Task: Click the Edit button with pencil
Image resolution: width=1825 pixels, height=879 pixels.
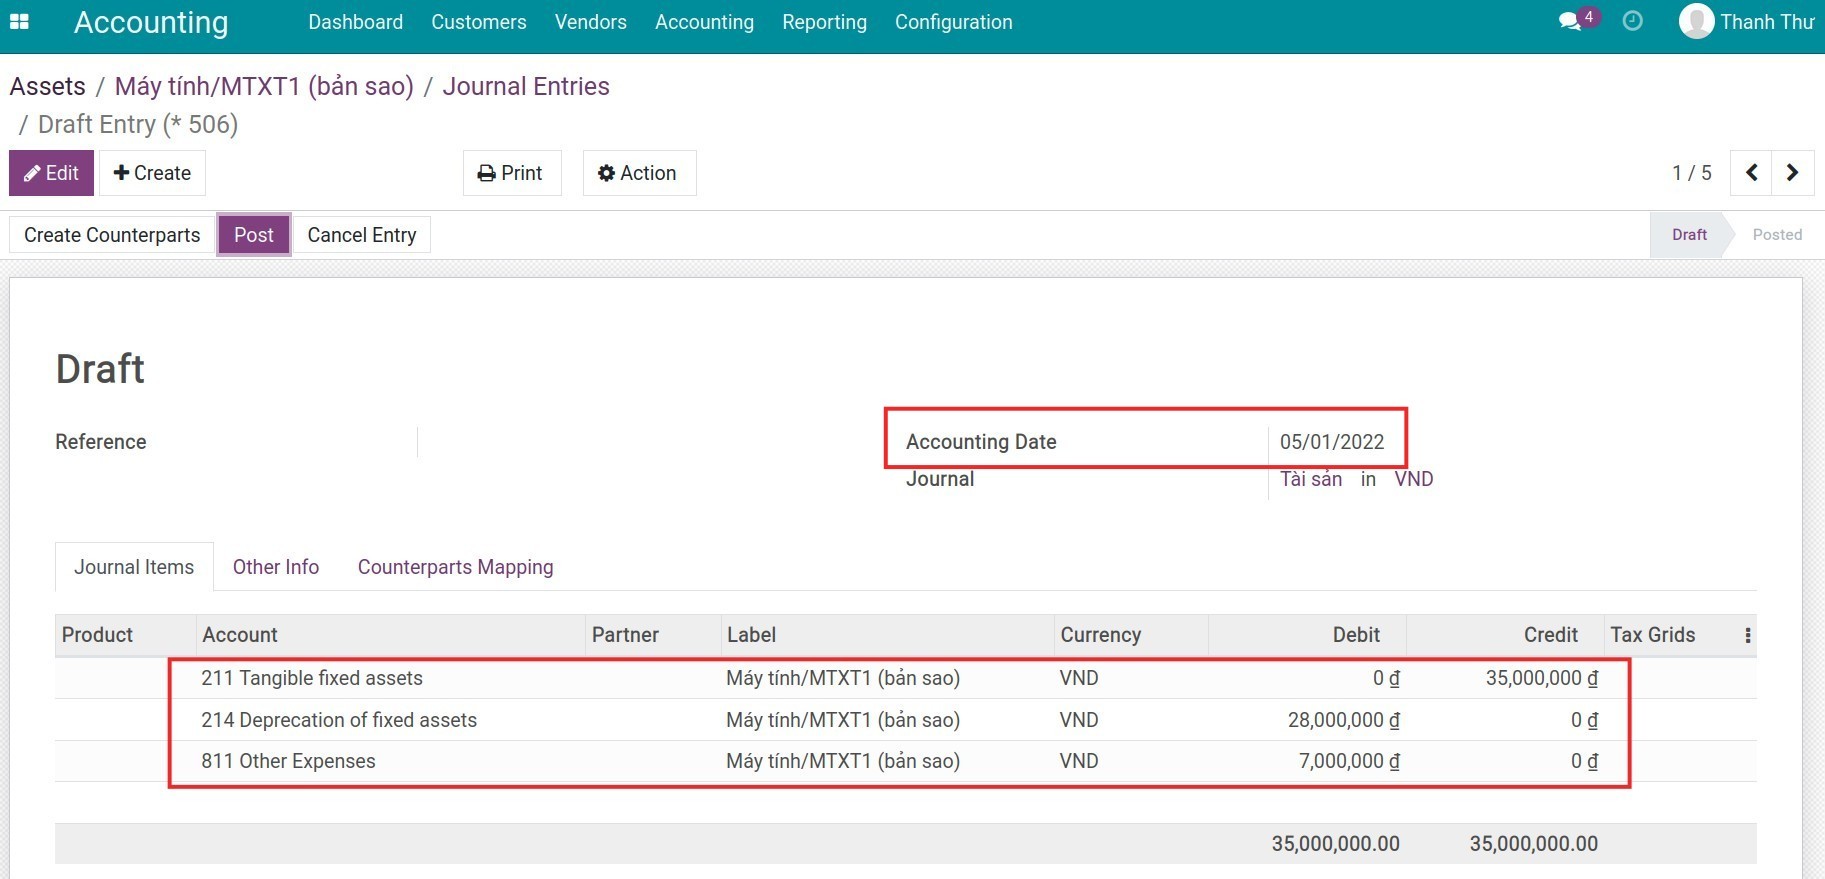Action: [x=51, y=173]
